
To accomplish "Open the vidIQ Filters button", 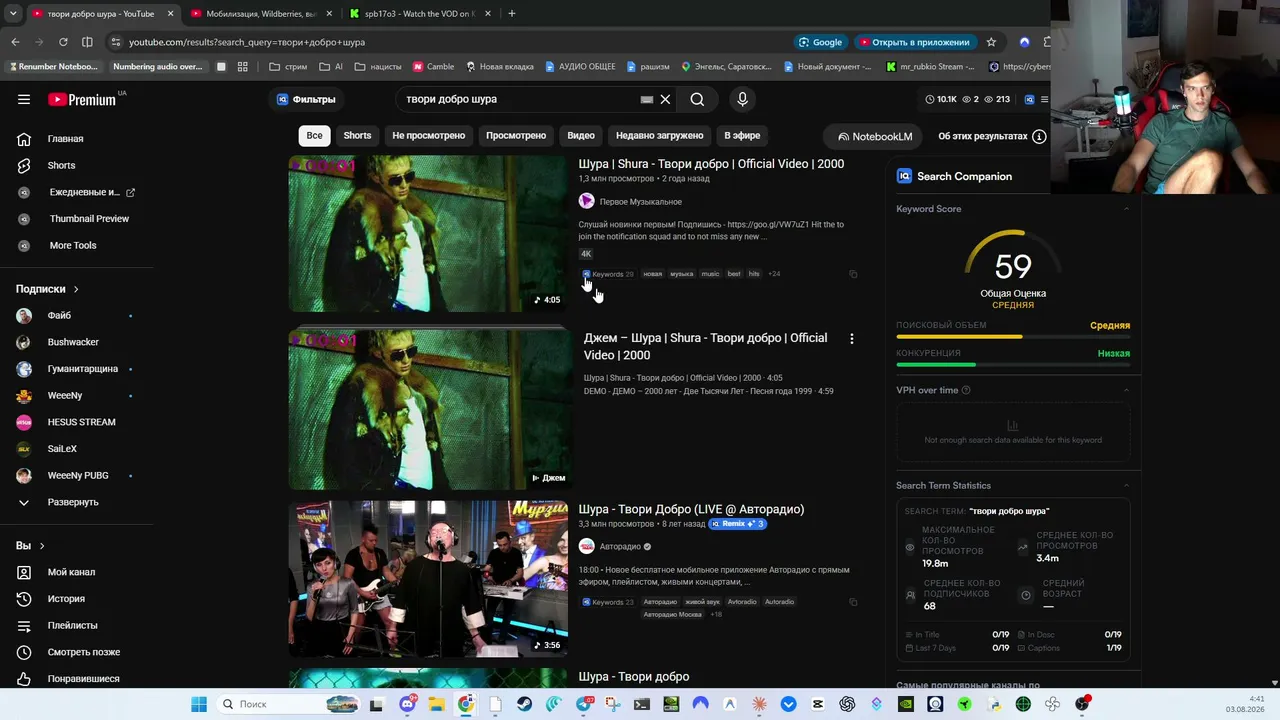I will click(306, 99).
